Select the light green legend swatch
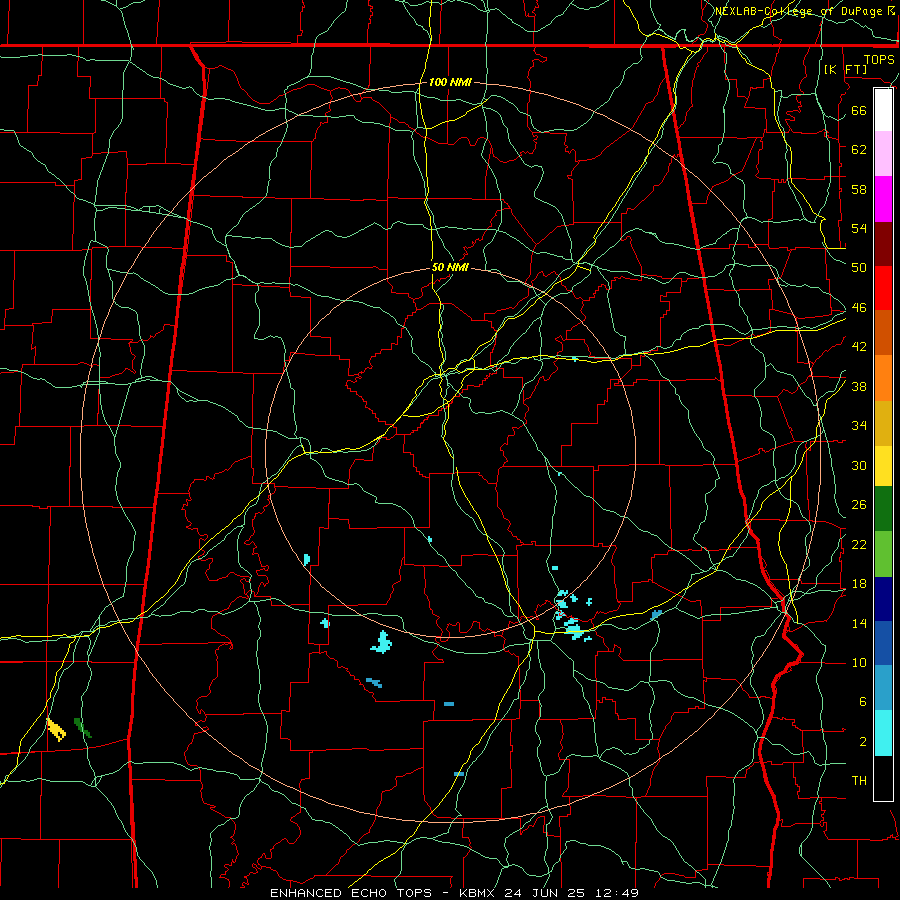Screen dimensions: 900x900 tap(883, 554)
